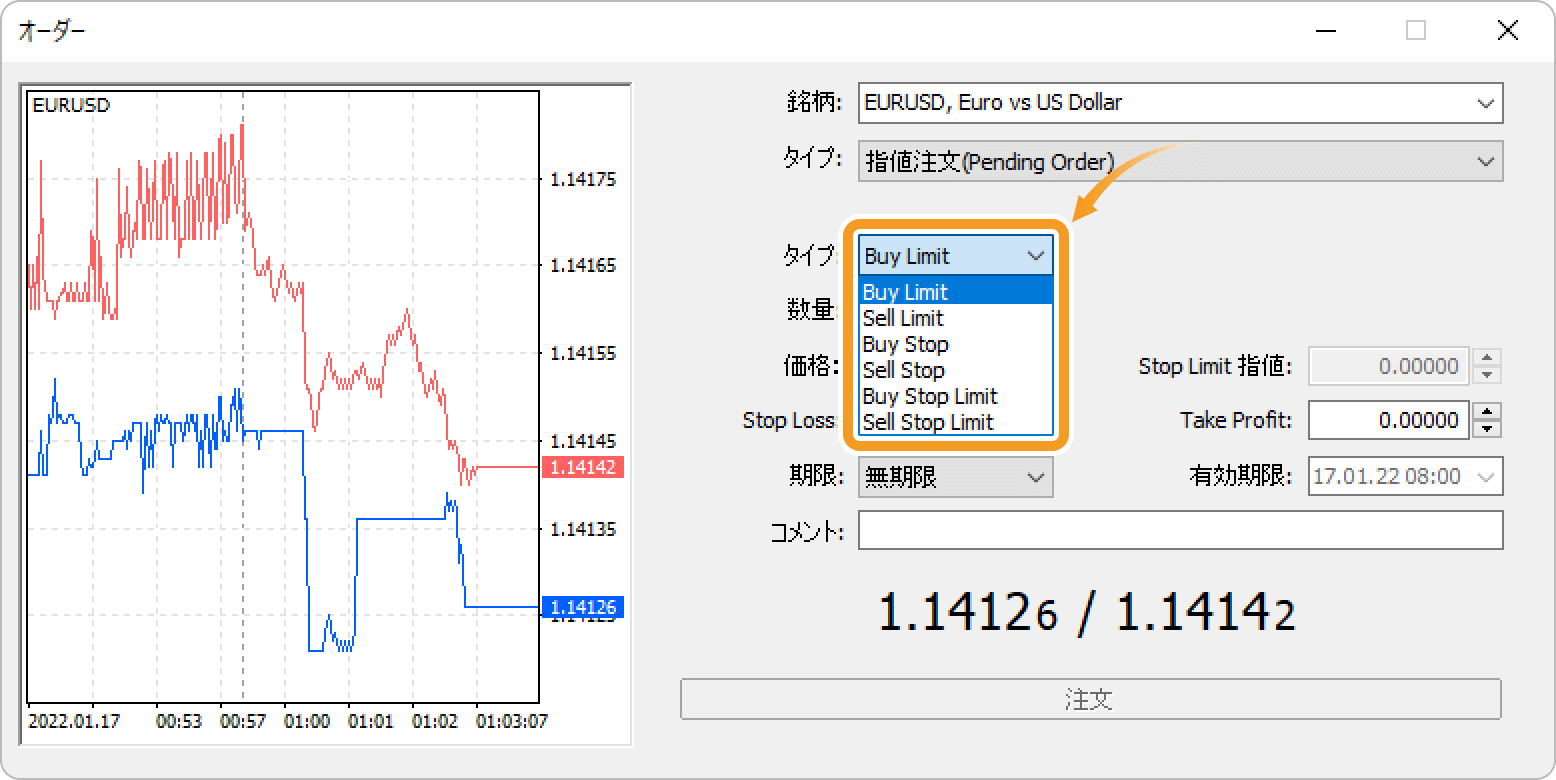Select Buy Limit in the dropdown list

tap(956, 292)
